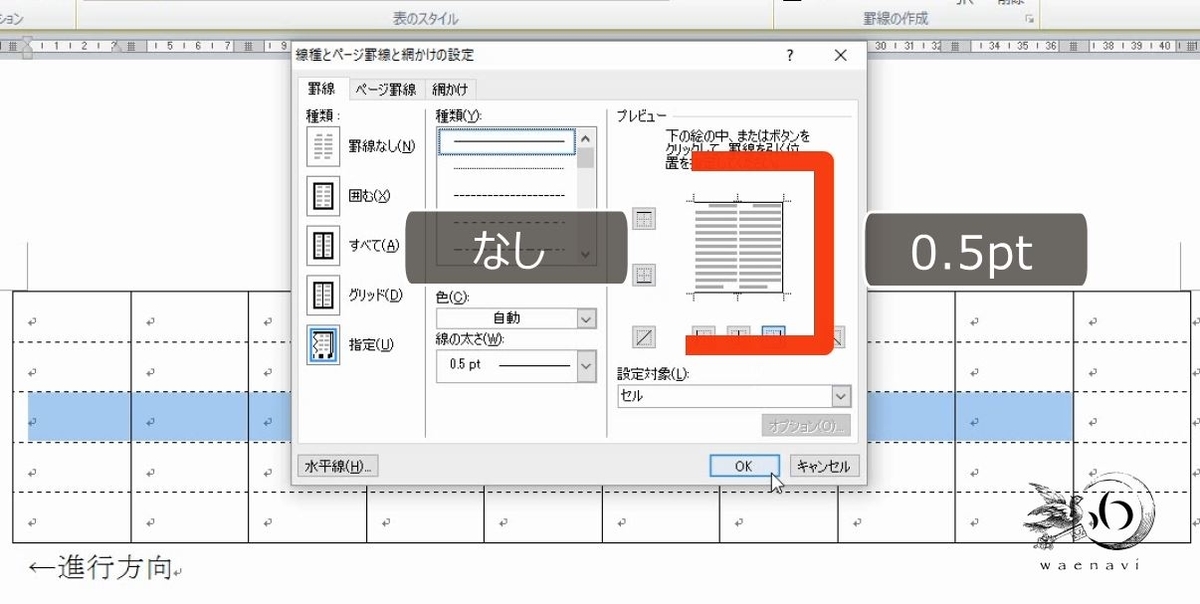Select the グリッド (grid) border preset
Viewport: 1200px width, 604px height.
coord(323,295)
